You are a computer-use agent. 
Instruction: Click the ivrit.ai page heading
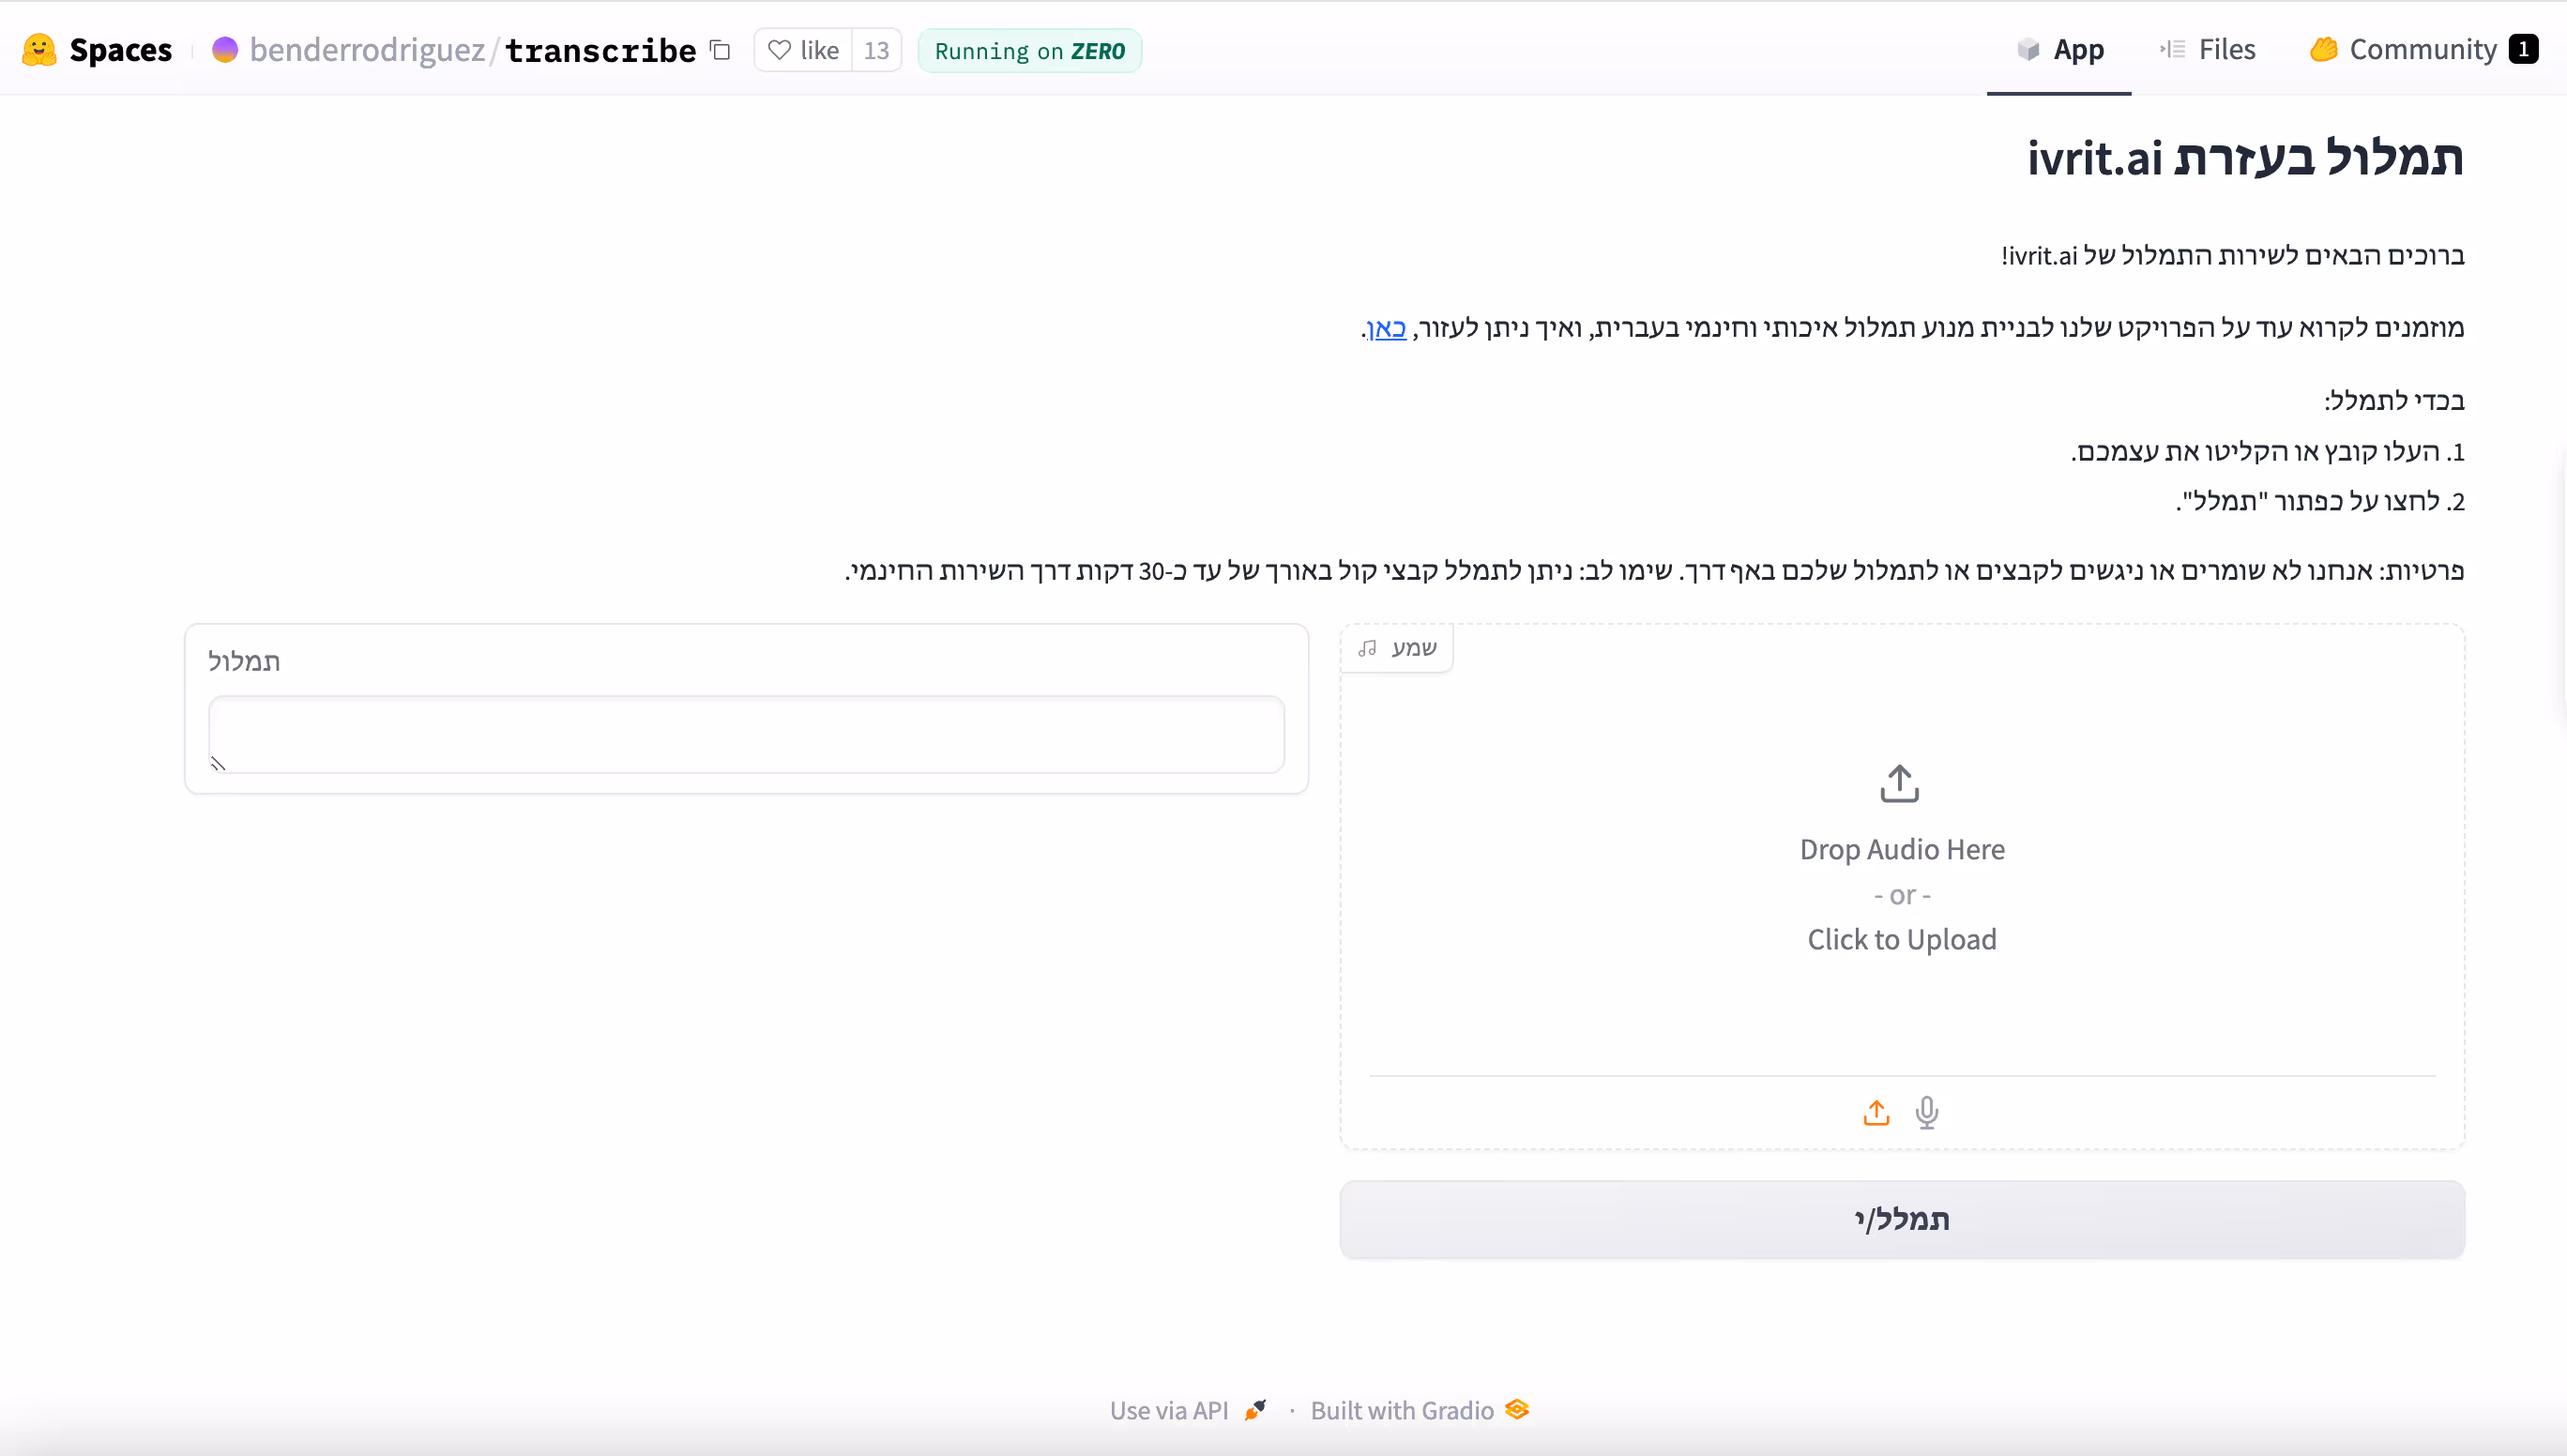click(2245, 157)
